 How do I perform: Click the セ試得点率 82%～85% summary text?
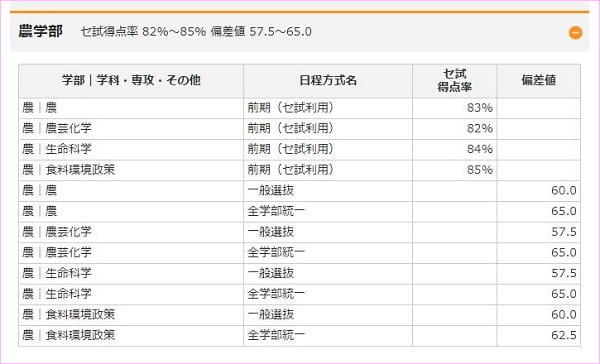(143, 32)
